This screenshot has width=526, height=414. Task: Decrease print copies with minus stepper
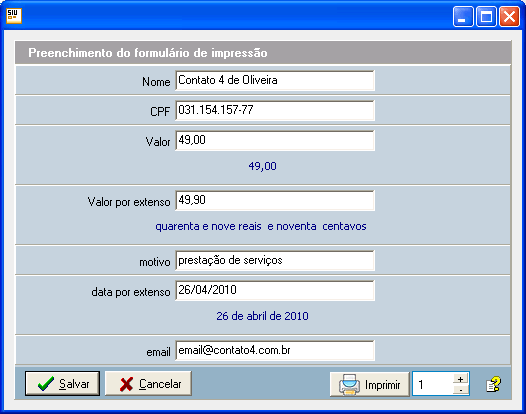(461, 390)
